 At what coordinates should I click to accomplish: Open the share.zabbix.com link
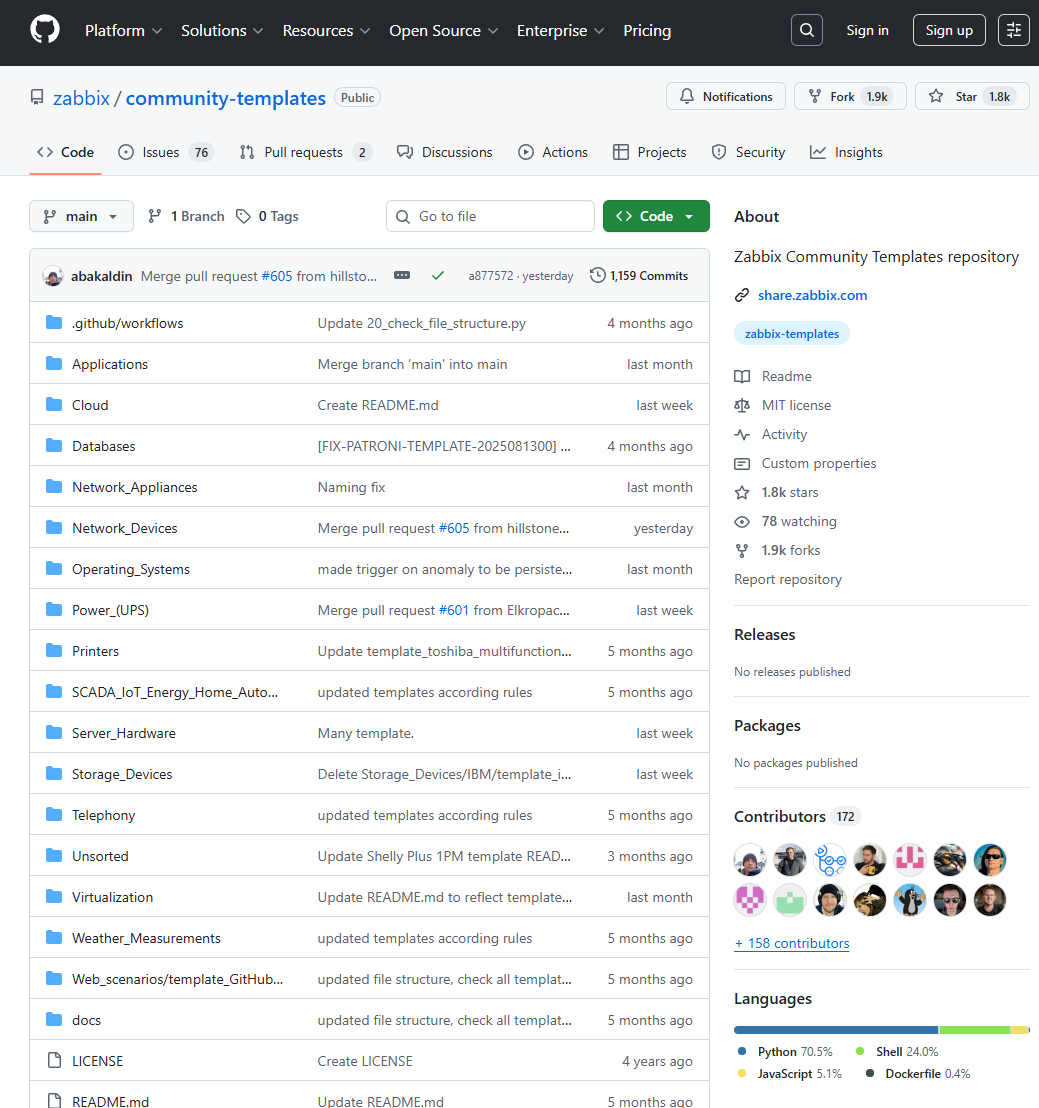812,295
